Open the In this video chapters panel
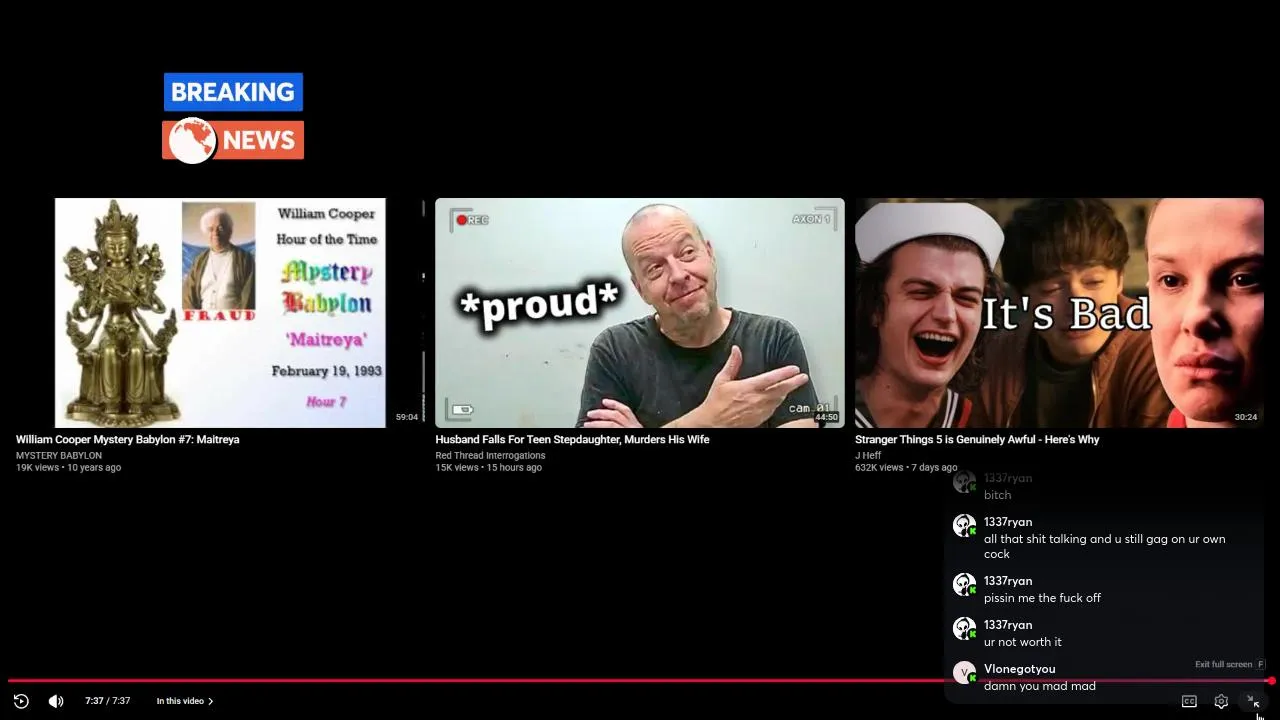 click(185, 701)
